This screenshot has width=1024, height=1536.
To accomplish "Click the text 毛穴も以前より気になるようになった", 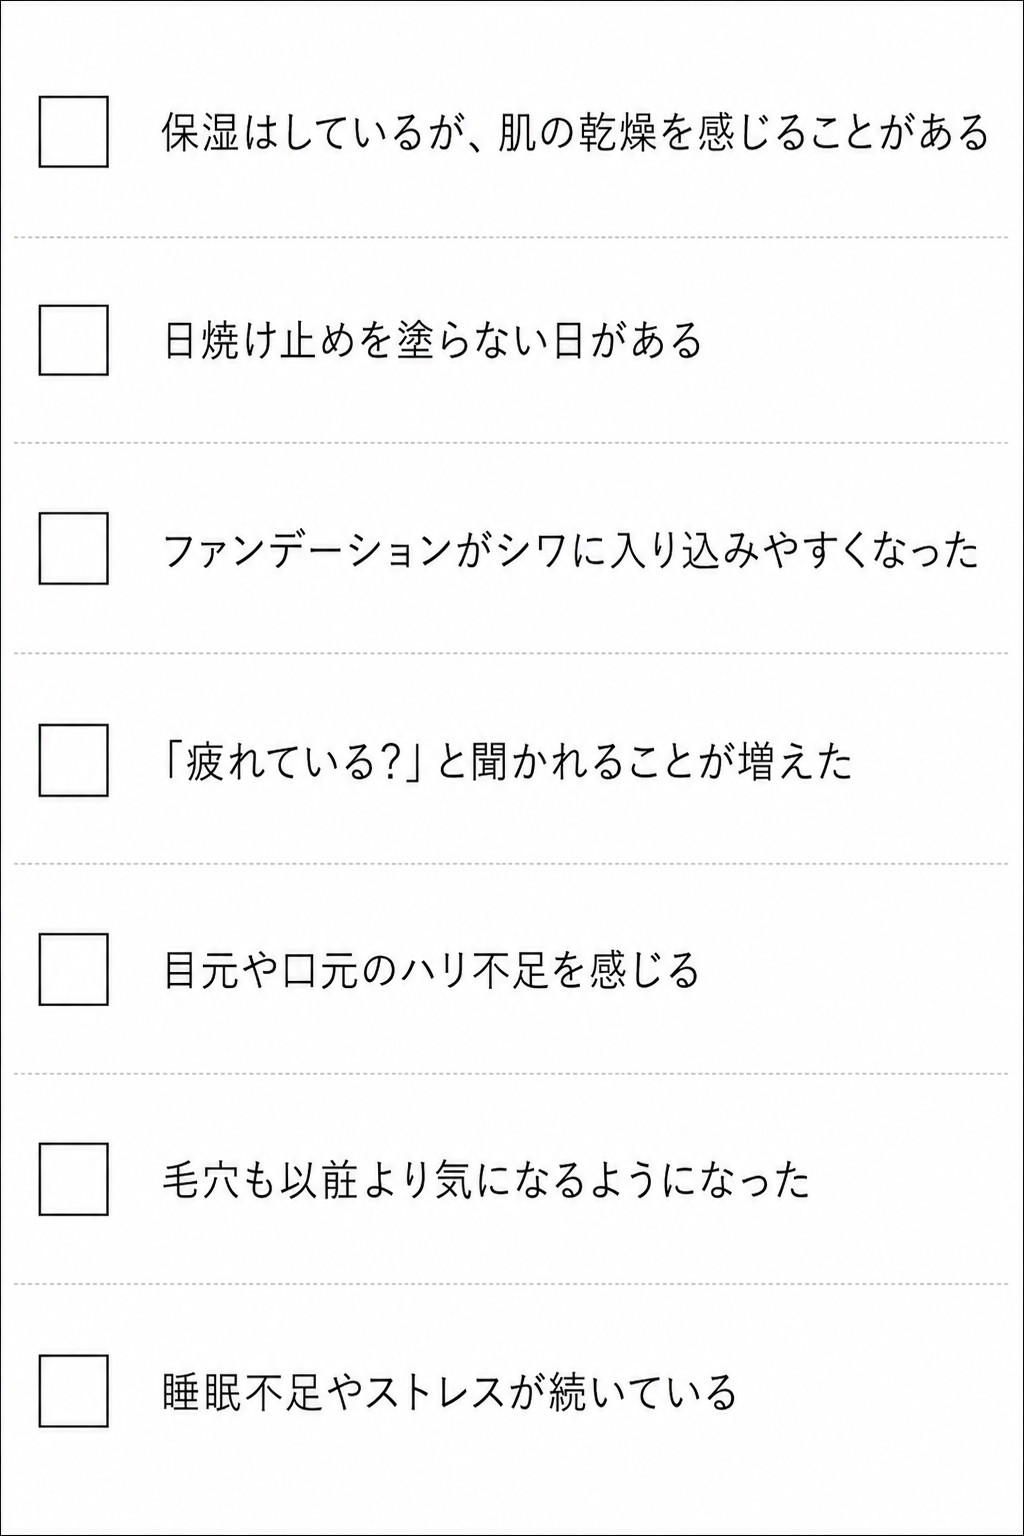I will 486,1181.
